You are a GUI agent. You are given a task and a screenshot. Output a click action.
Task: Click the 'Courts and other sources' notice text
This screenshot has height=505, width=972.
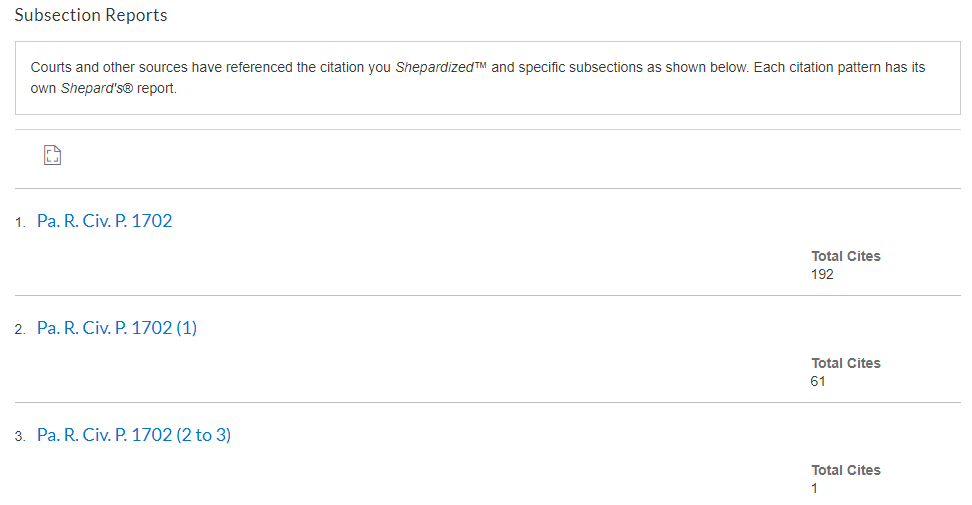(x=108, y=67)
